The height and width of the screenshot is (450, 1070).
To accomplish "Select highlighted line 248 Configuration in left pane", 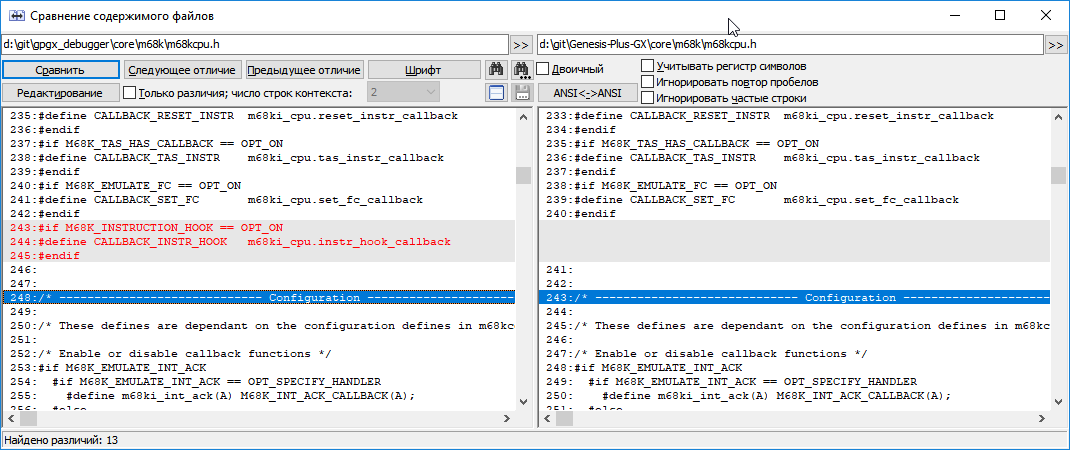I will coord(258,298).
